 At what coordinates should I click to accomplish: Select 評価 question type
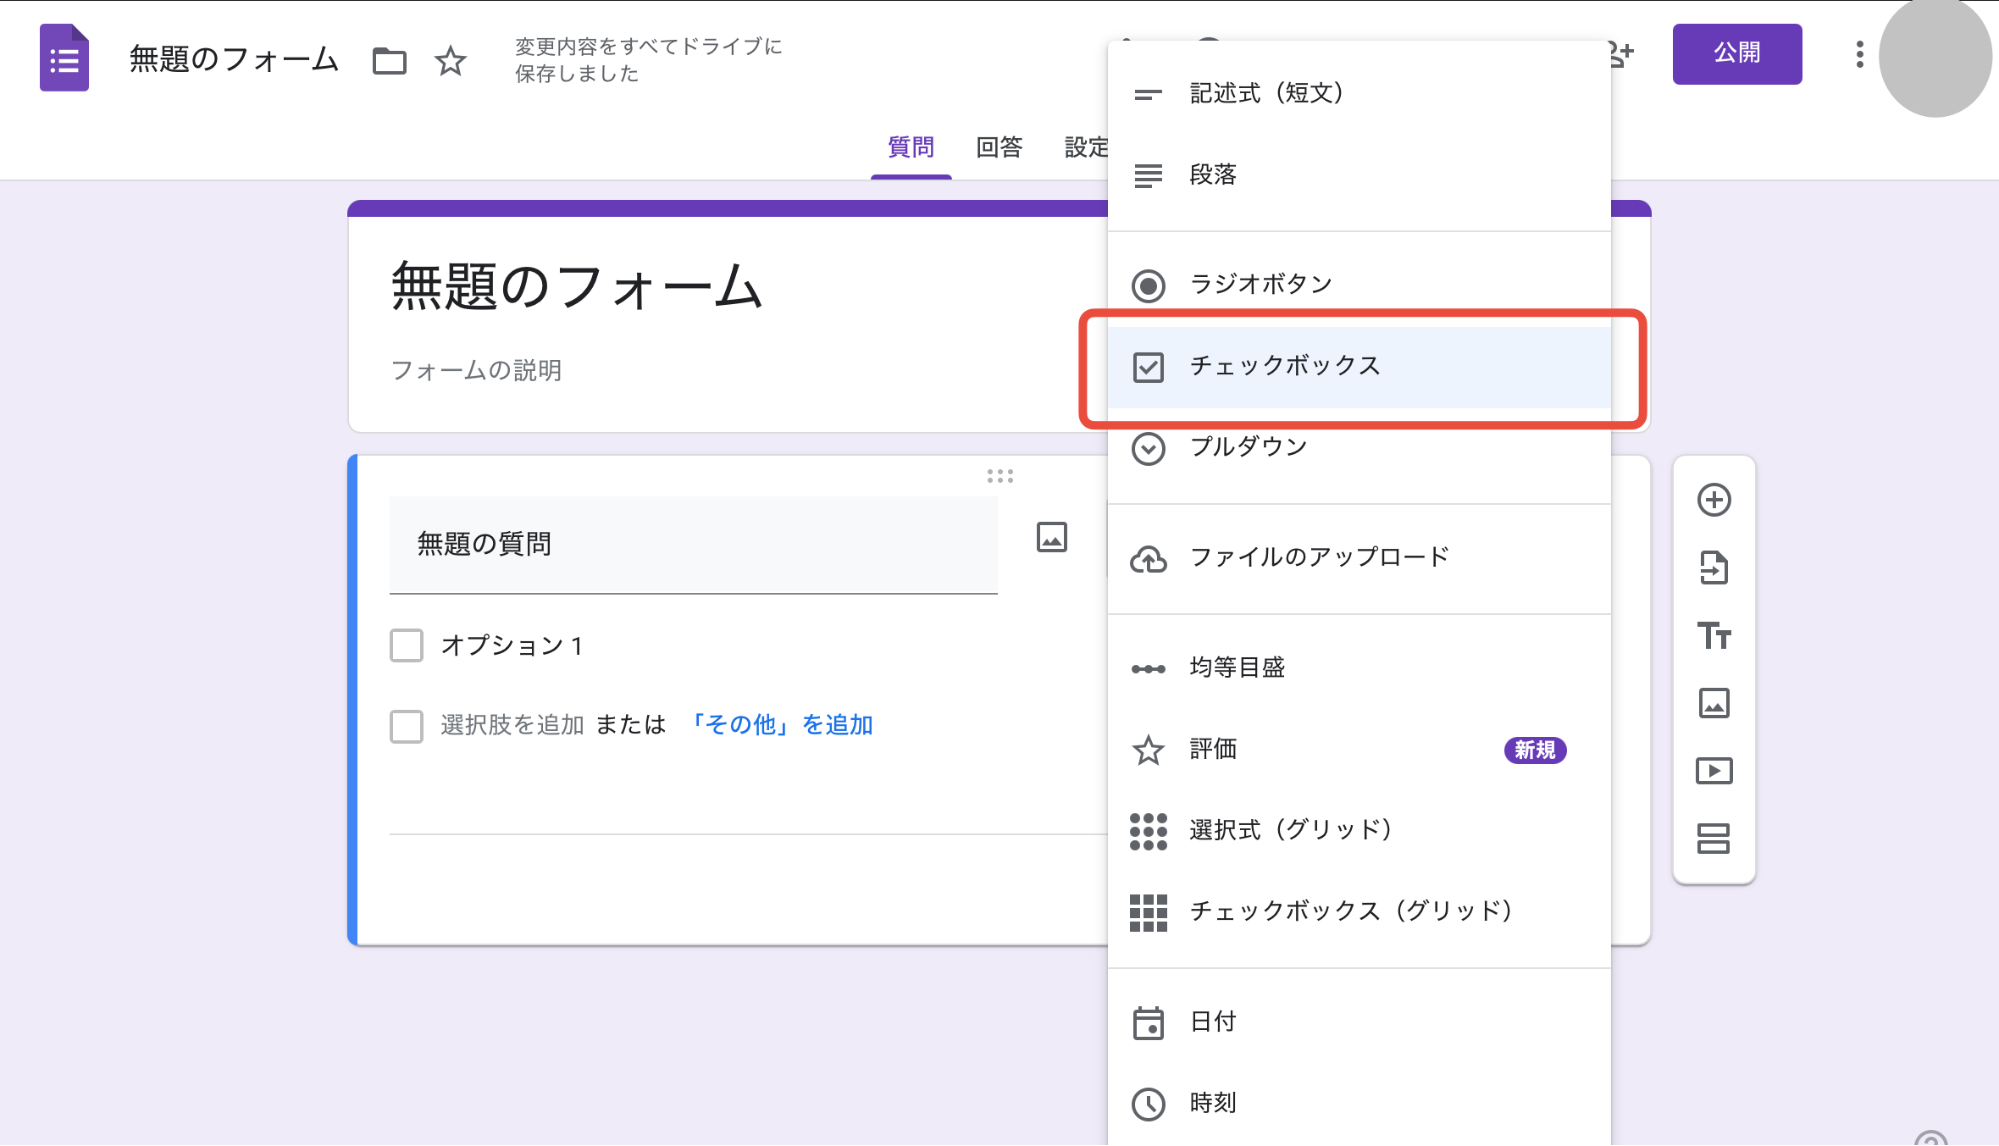(1359, 750)
